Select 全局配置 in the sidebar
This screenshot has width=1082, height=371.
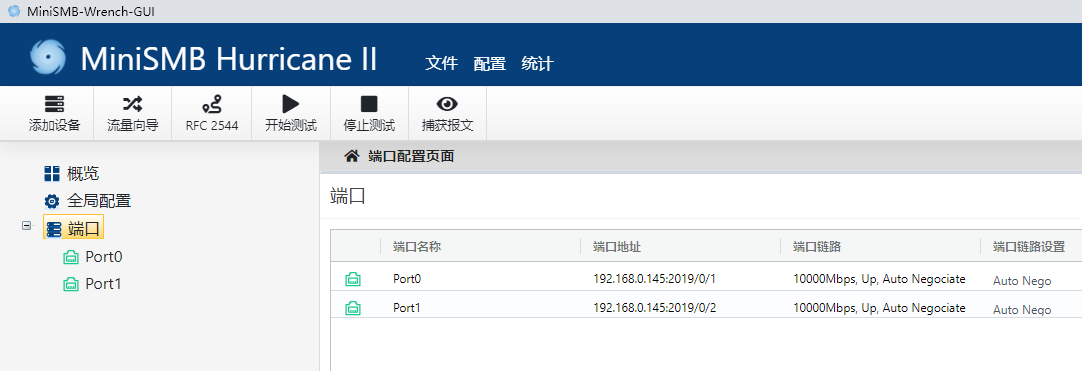pos(99,201)
